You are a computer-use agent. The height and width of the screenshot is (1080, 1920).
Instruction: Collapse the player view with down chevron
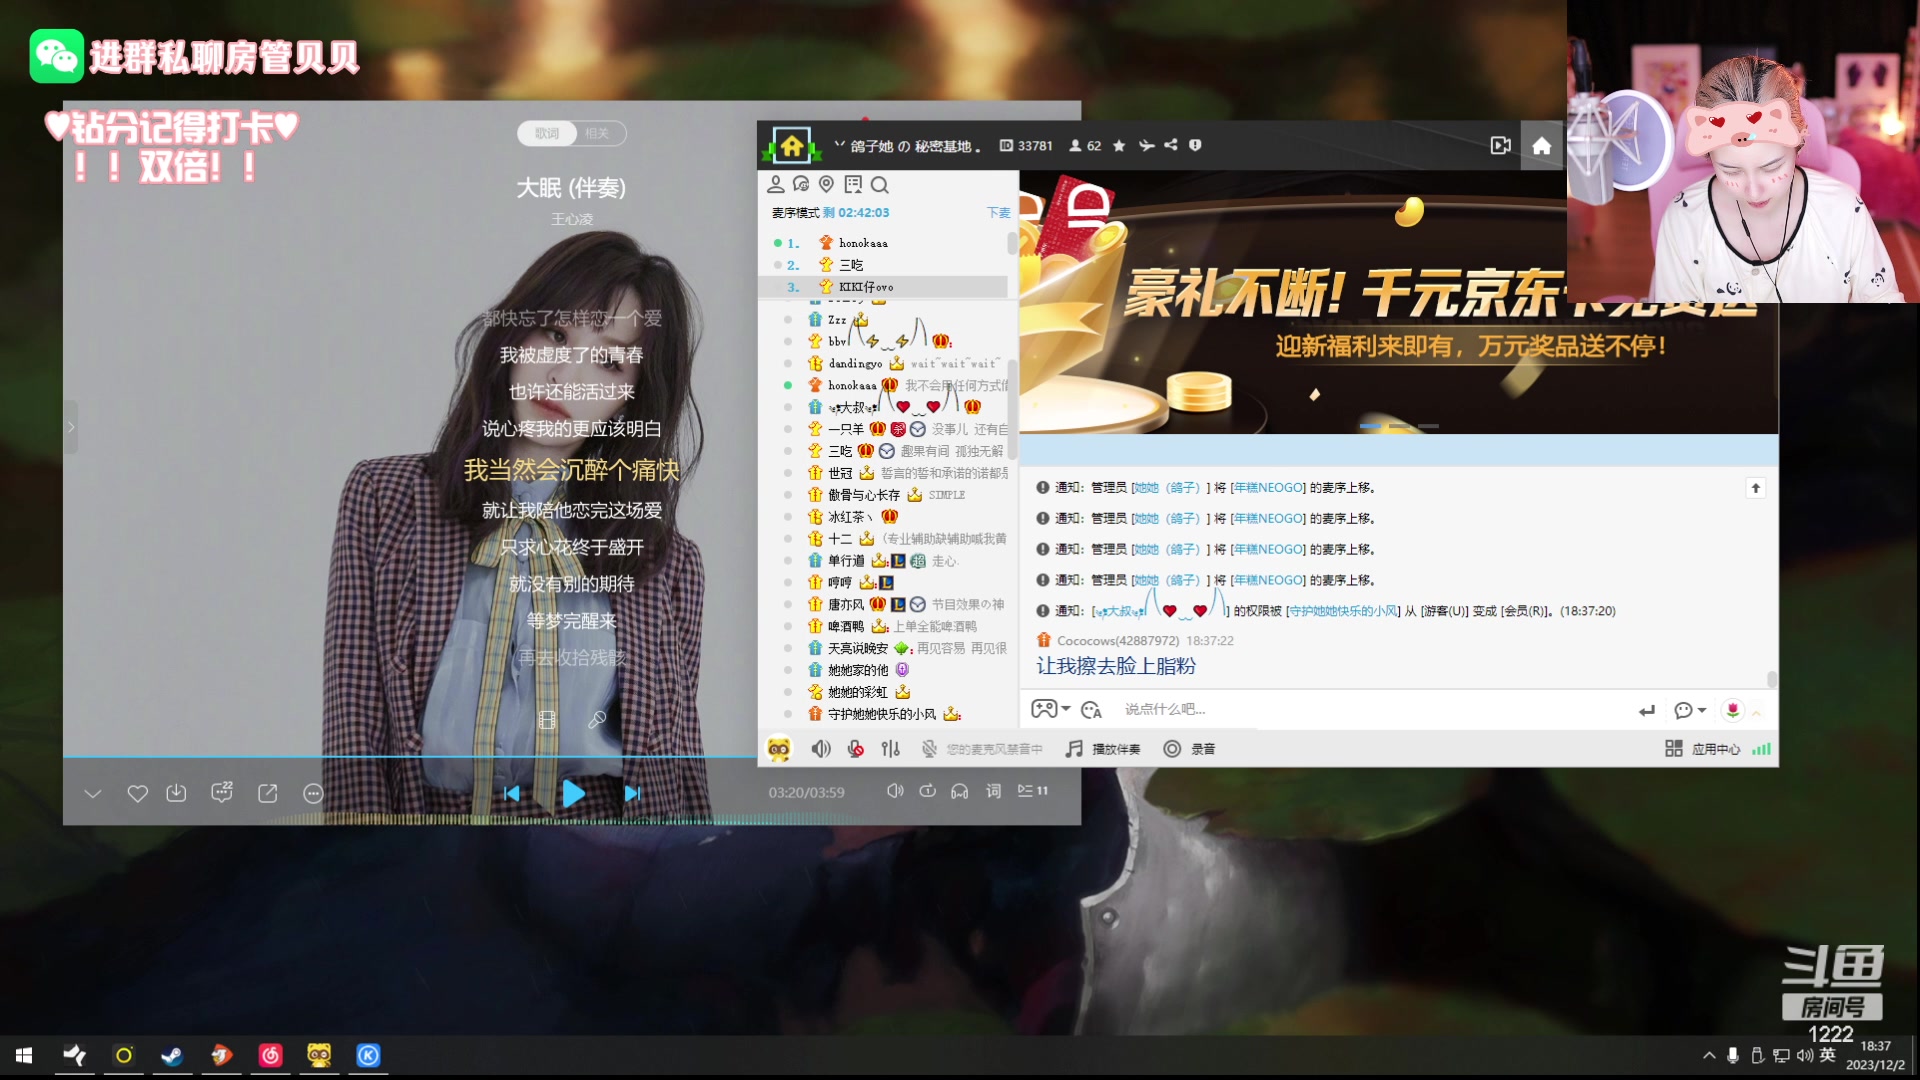tap(93, 794)
